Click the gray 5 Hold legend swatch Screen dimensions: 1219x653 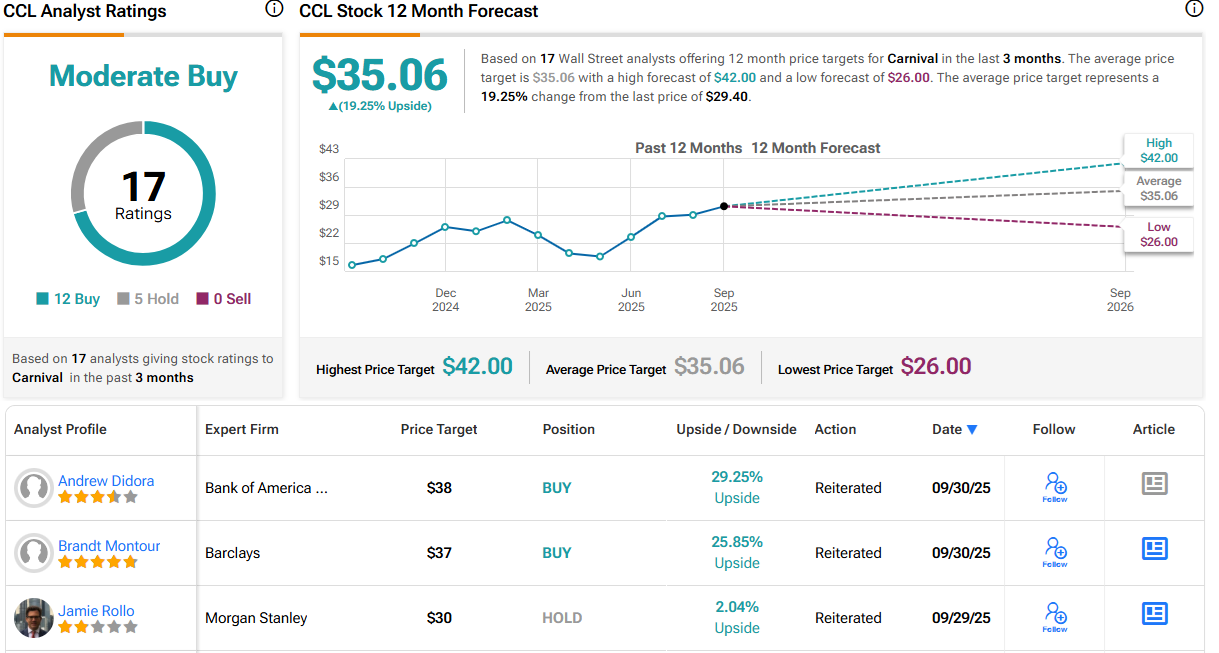[x=123, y=299]
